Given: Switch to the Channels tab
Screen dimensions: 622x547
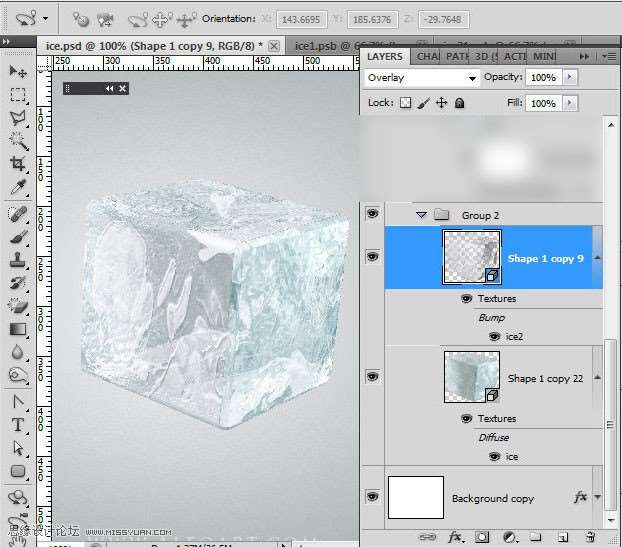Looking at the screenshot, I should click(427, 57).
